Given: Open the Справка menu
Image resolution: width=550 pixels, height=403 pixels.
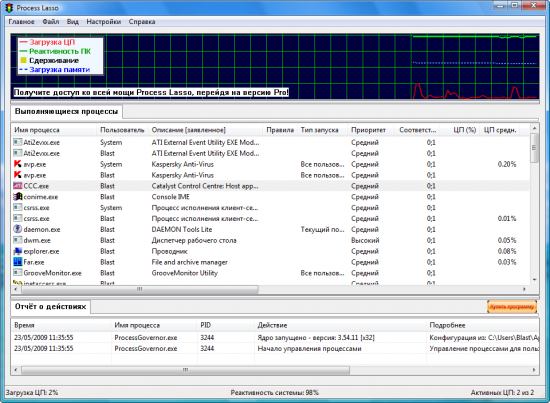Looking at the screenshot, I should point(142,22).
